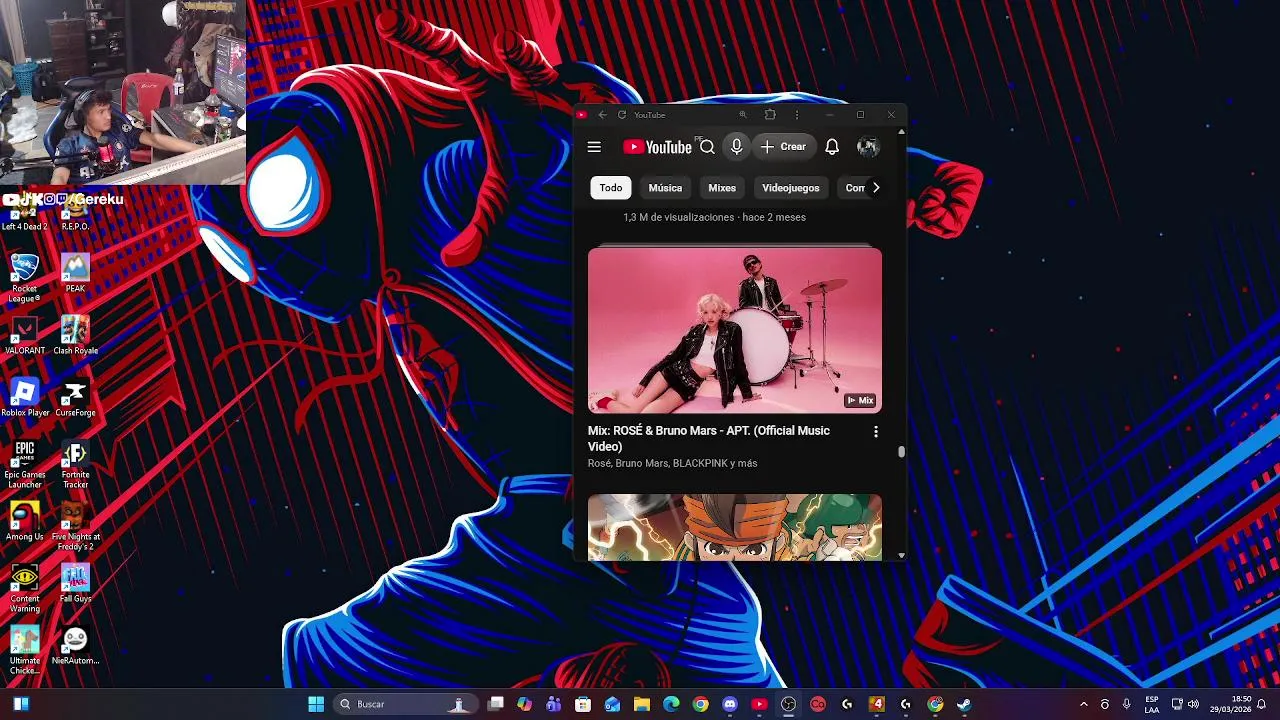The width and height of the screenshot is (1280, 720).
Task: Open OBS Studio from the taskbar
Action: tap(789, 704)
